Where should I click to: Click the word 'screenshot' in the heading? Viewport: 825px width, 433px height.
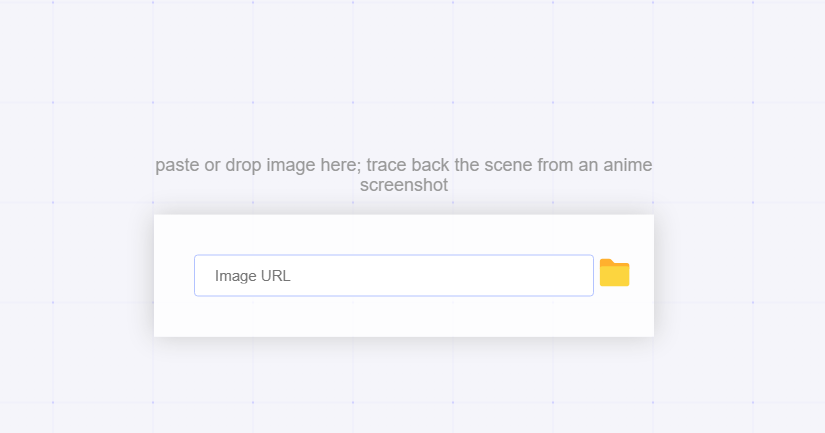click(x=403, y=185)
